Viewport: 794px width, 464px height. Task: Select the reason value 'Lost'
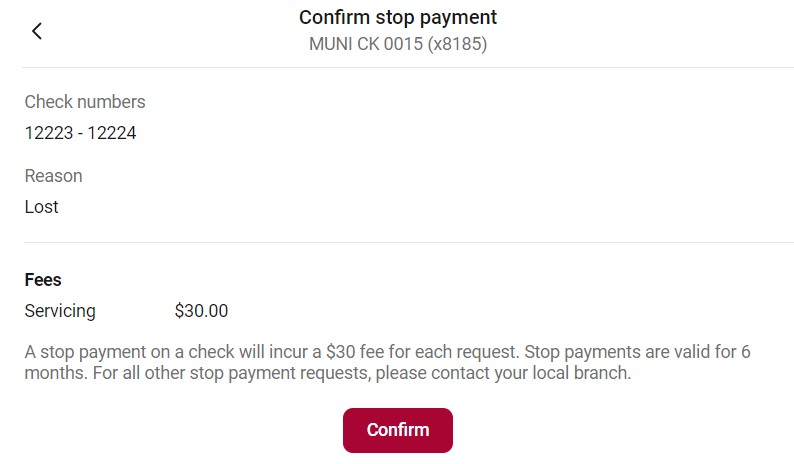pyautogui.click(x=41, y=207)
